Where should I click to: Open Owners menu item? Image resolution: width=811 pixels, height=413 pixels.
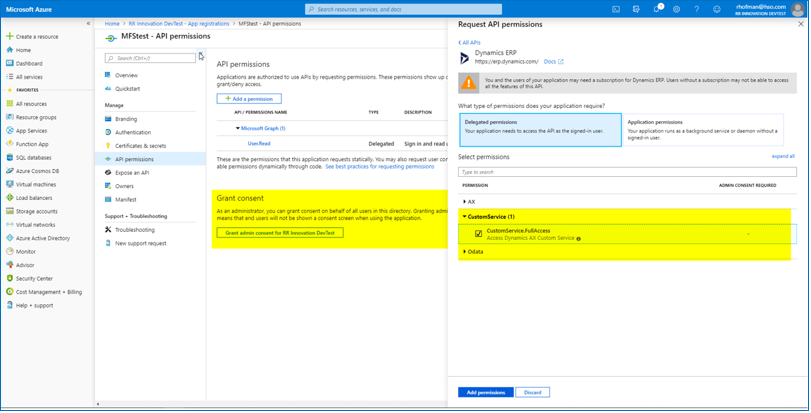coord(124,186)
